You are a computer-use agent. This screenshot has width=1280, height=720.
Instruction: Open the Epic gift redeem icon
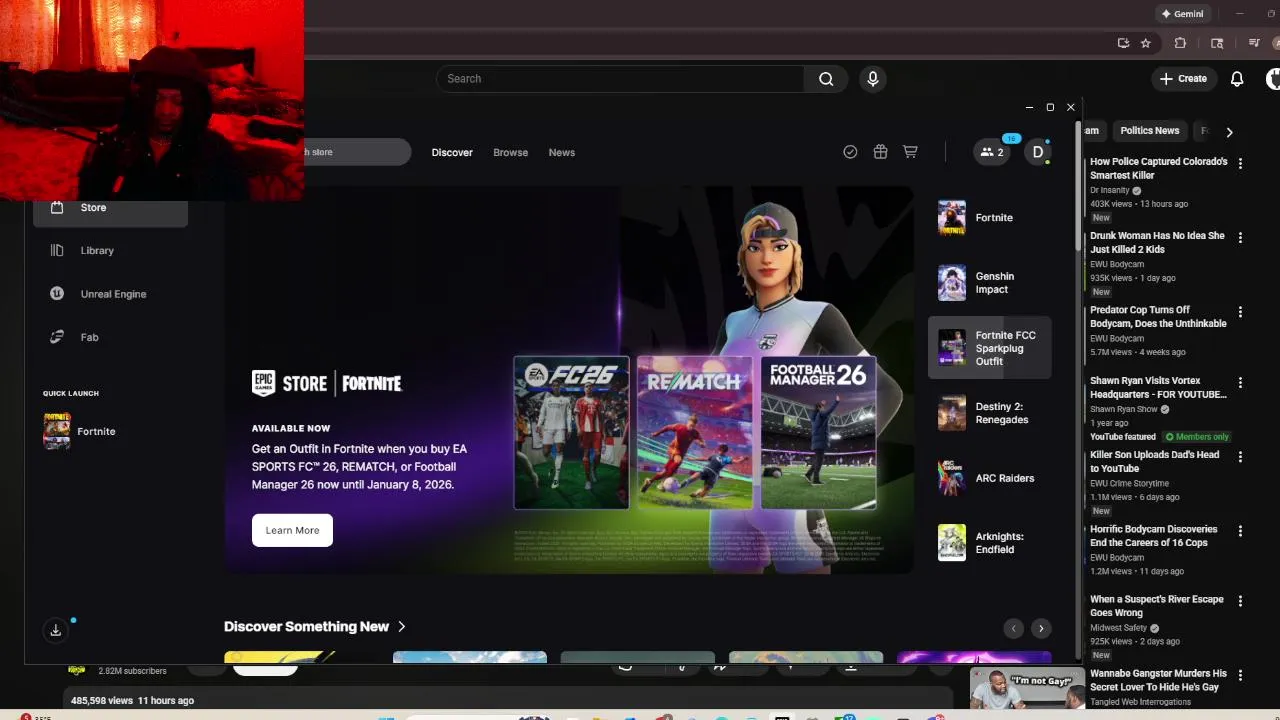[880, 152]
